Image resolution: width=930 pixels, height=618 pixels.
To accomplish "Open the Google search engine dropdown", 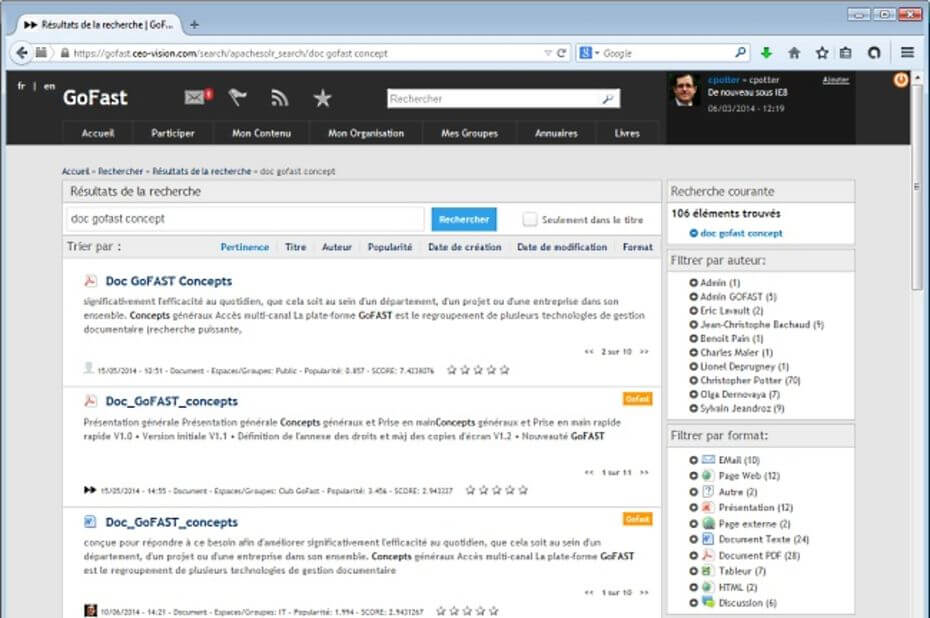I will [x=592, y=53].
